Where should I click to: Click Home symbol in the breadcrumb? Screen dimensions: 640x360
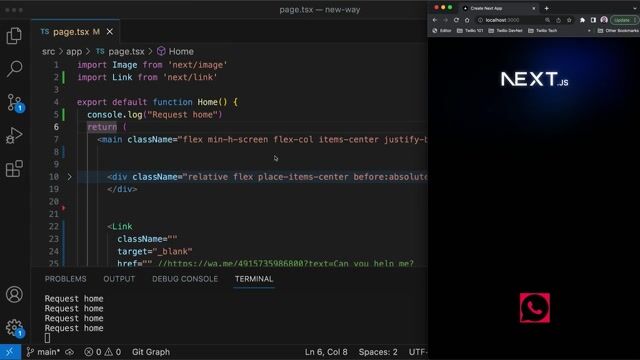pyautogui.click(x=176, y=51)
